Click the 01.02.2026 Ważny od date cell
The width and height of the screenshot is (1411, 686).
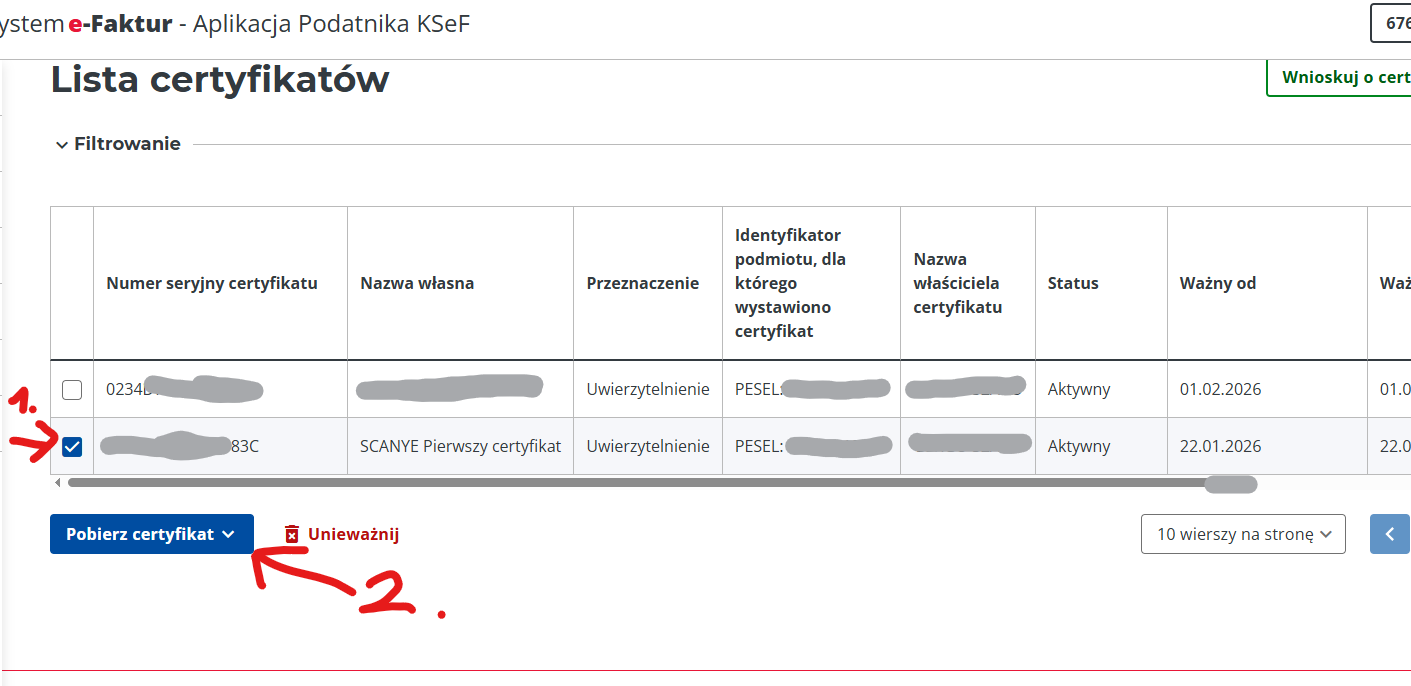[1220, 389]
